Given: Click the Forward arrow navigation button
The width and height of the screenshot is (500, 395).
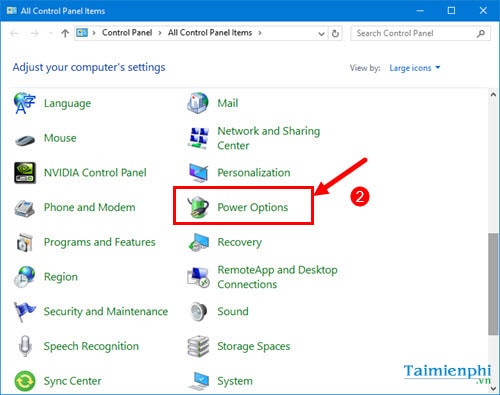Looking at the screenshot, I should (x=34, y=33).
